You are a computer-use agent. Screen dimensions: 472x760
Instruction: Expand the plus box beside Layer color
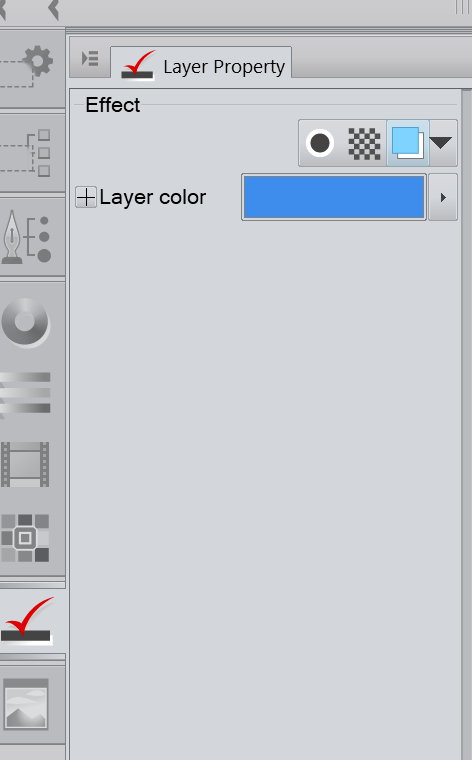(86, 197)
